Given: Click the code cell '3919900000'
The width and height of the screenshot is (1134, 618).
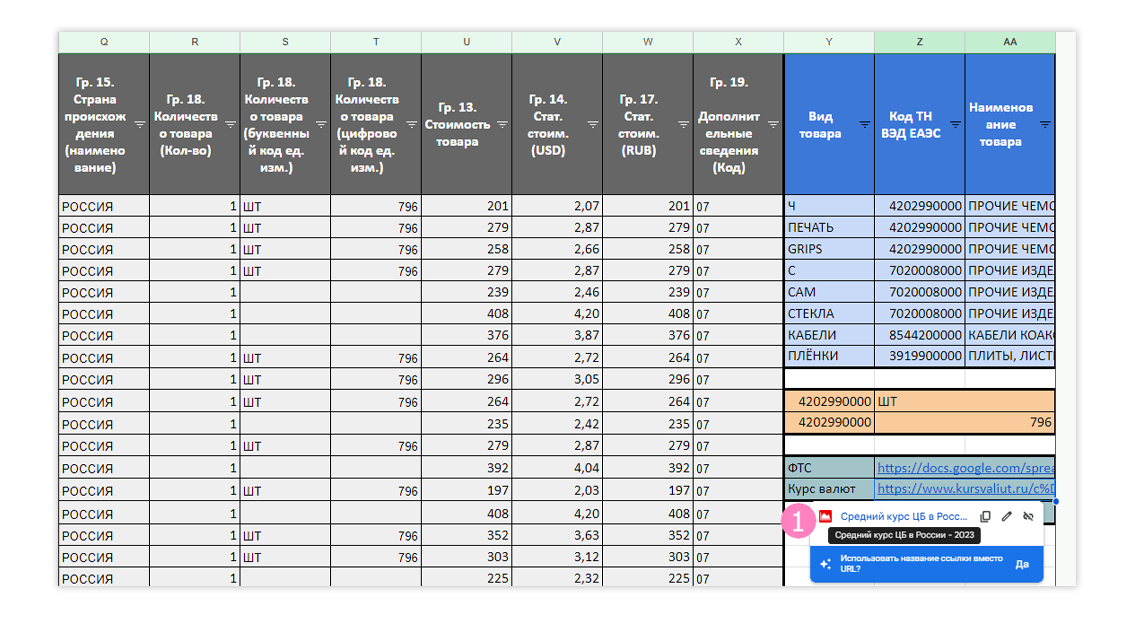Looking at the screenshot, I should [x=919, y=356].
